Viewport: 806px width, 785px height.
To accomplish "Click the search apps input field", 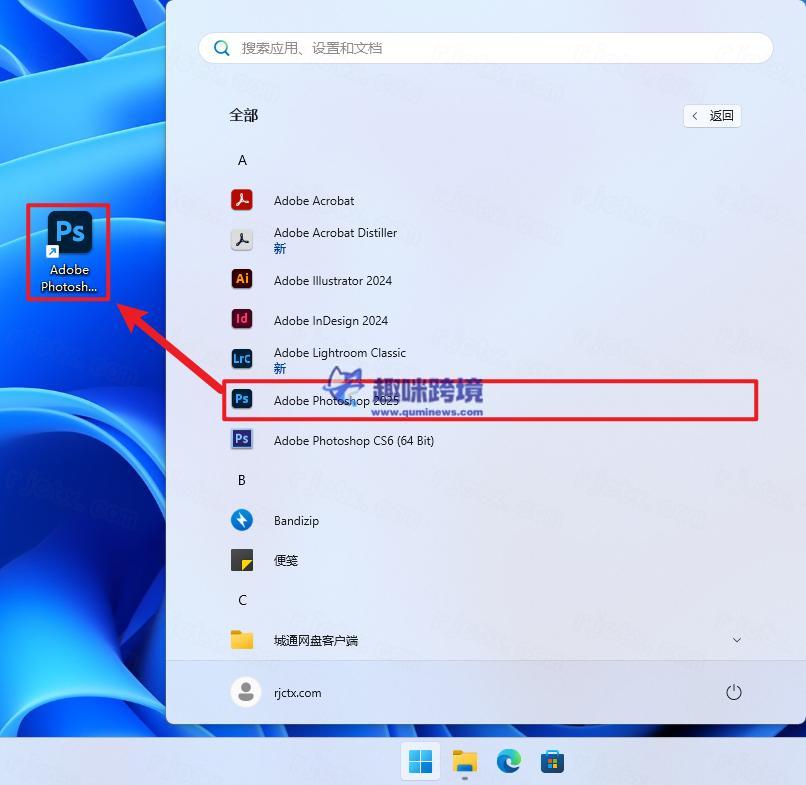I will tap(486, 47).
